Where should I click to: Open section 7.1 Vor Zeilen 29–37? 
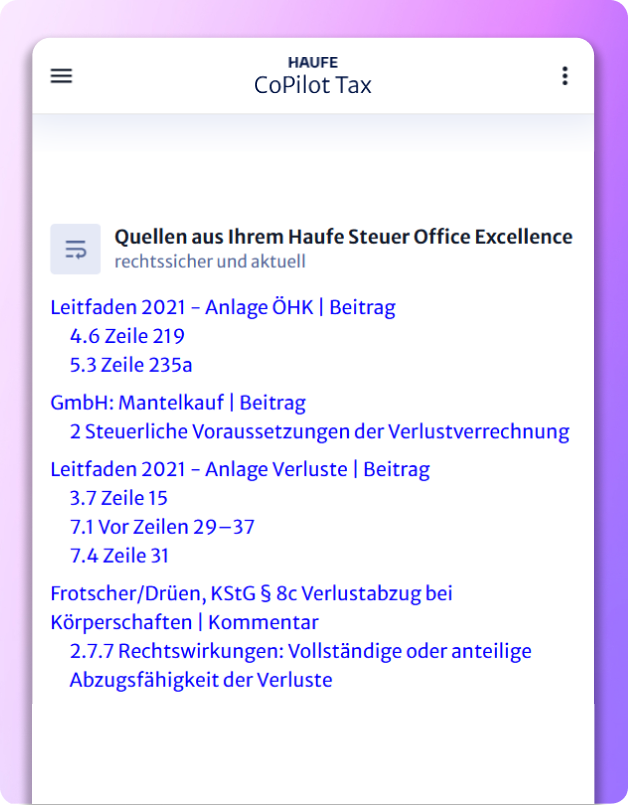pos(162,527)
